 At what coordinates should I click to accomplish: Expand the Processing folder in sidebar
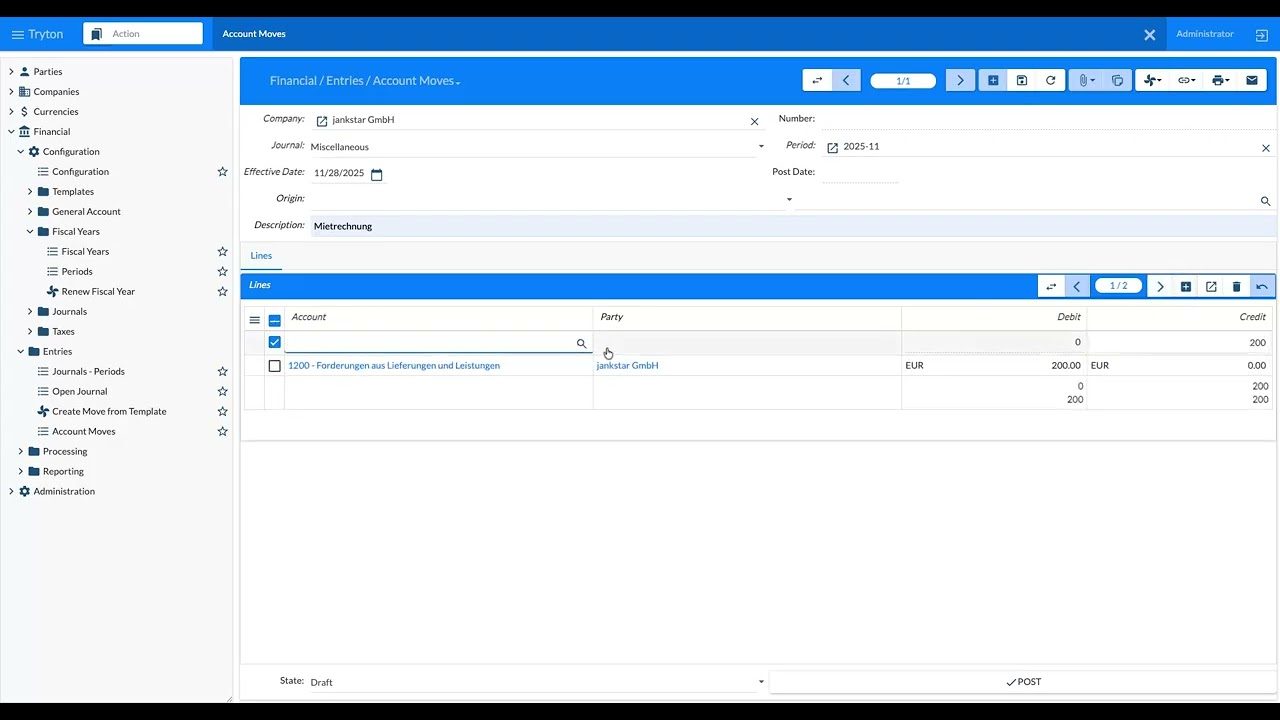[20, 452]
